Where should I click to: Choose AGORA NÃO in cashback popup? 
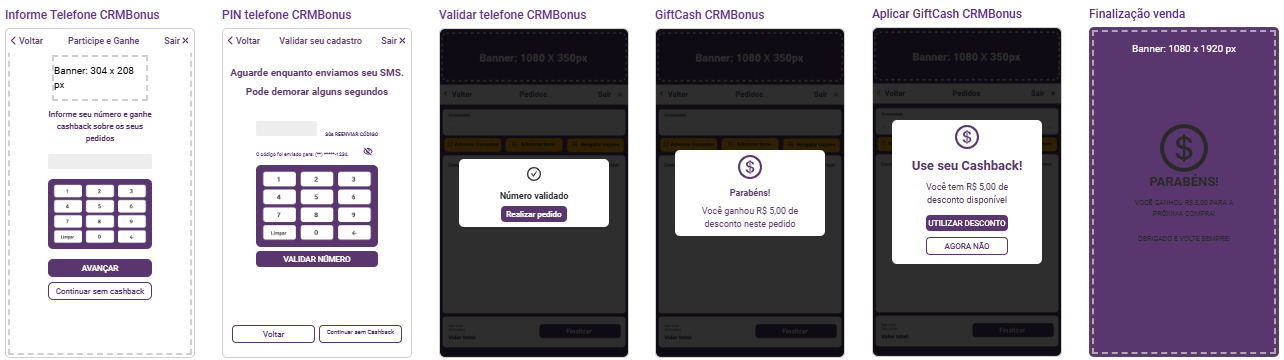pos(967,246)
